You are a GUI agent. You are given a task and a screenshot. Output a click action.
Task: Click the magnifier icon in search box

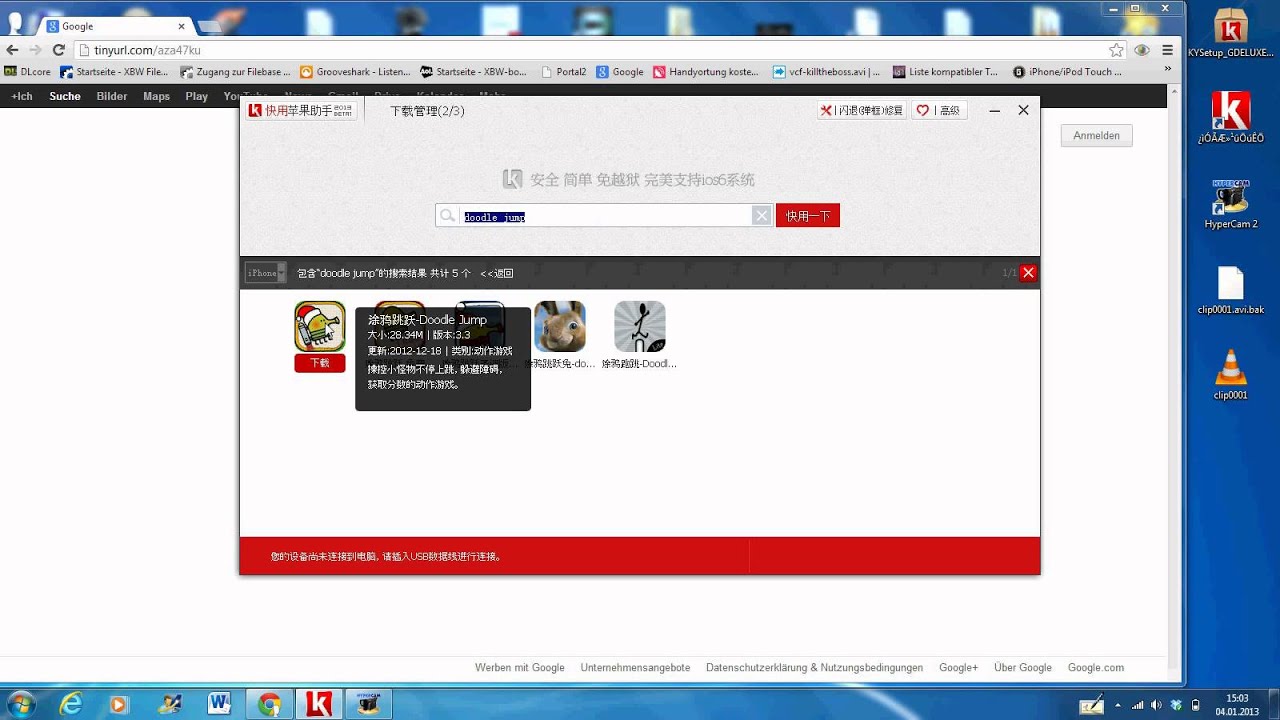click(448, 216)
